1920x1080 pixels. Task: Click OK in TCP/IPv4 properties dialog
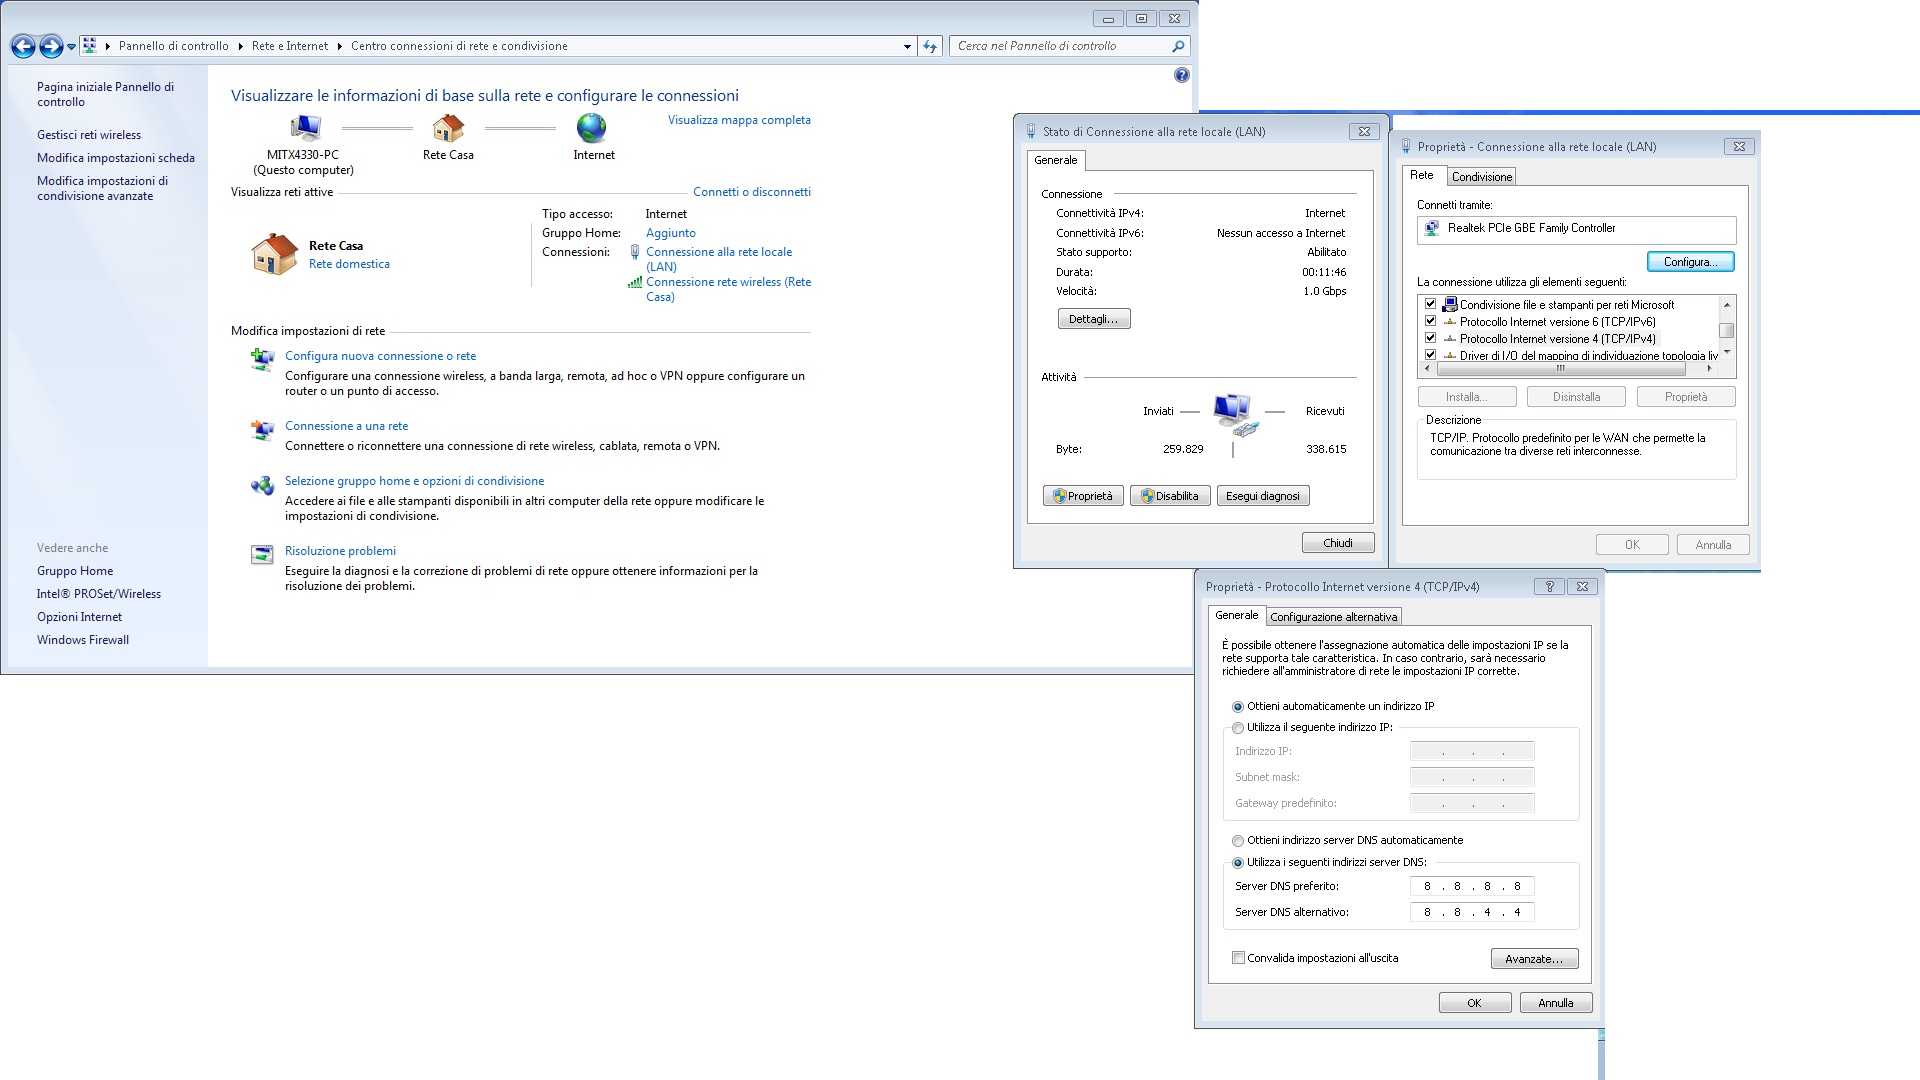point(1475,1003)
